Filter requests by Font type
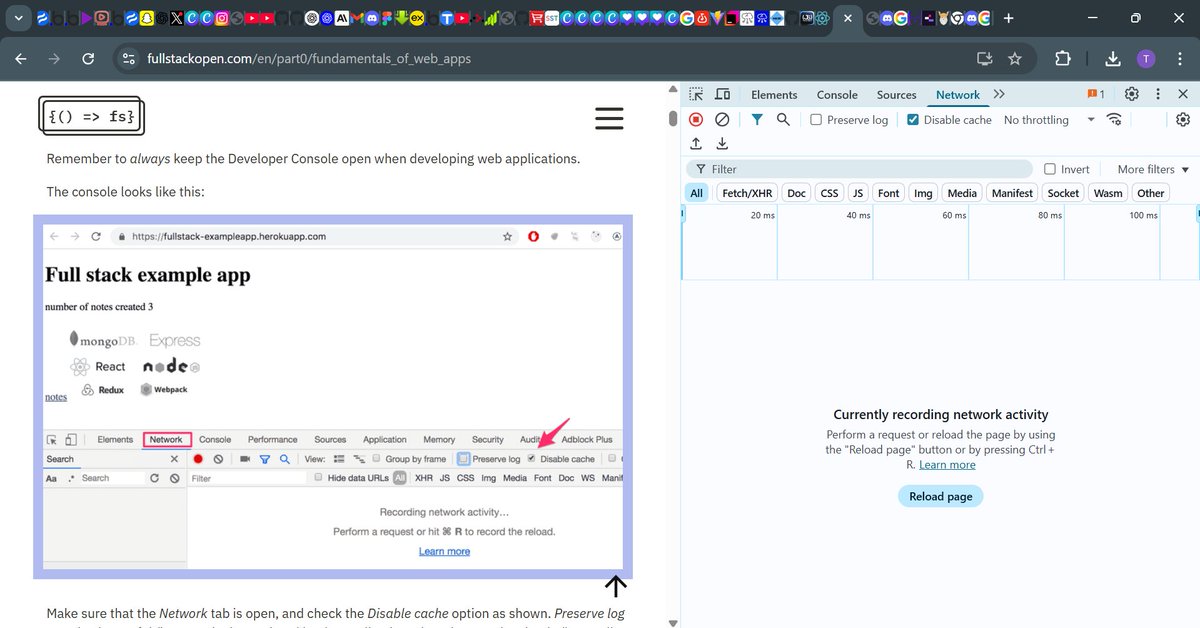Screen dimensions: 1200x628 [x=889, y=193]
